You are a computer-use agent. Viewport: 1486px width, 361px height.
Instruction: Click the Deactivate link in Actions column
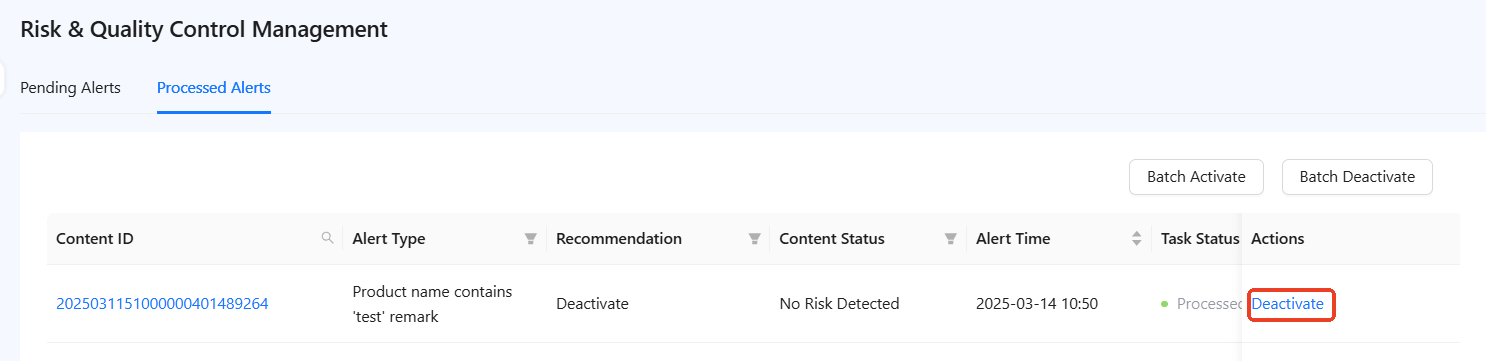pos(1287,304)
